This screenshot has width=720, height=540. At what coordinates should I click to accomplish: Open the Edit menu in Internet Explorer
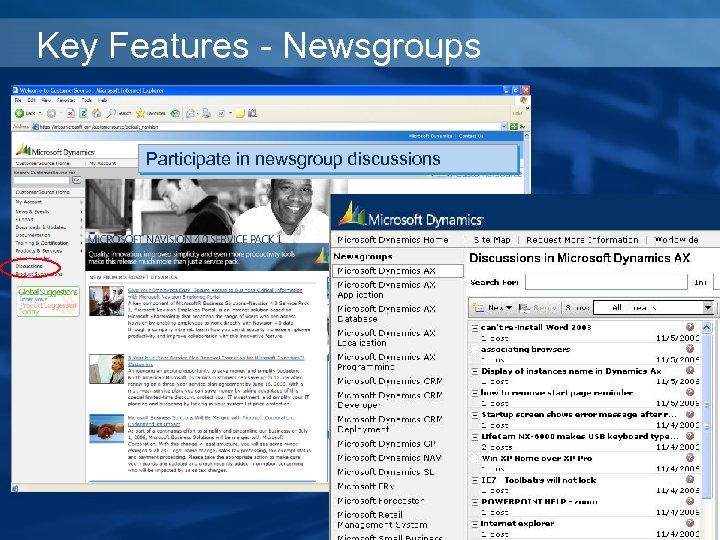(x=31, y=100)
